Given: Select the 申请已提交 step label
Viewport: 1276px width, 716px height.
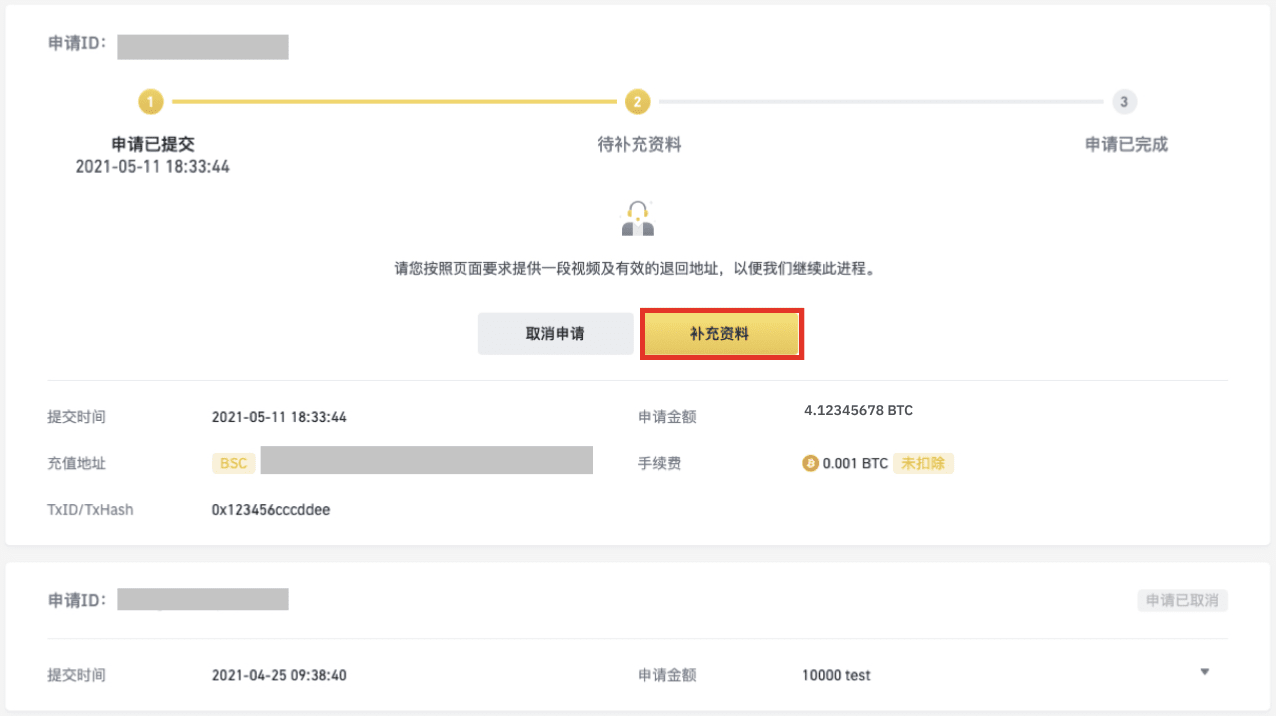Looking at the screenshot, I should (153, 144).
